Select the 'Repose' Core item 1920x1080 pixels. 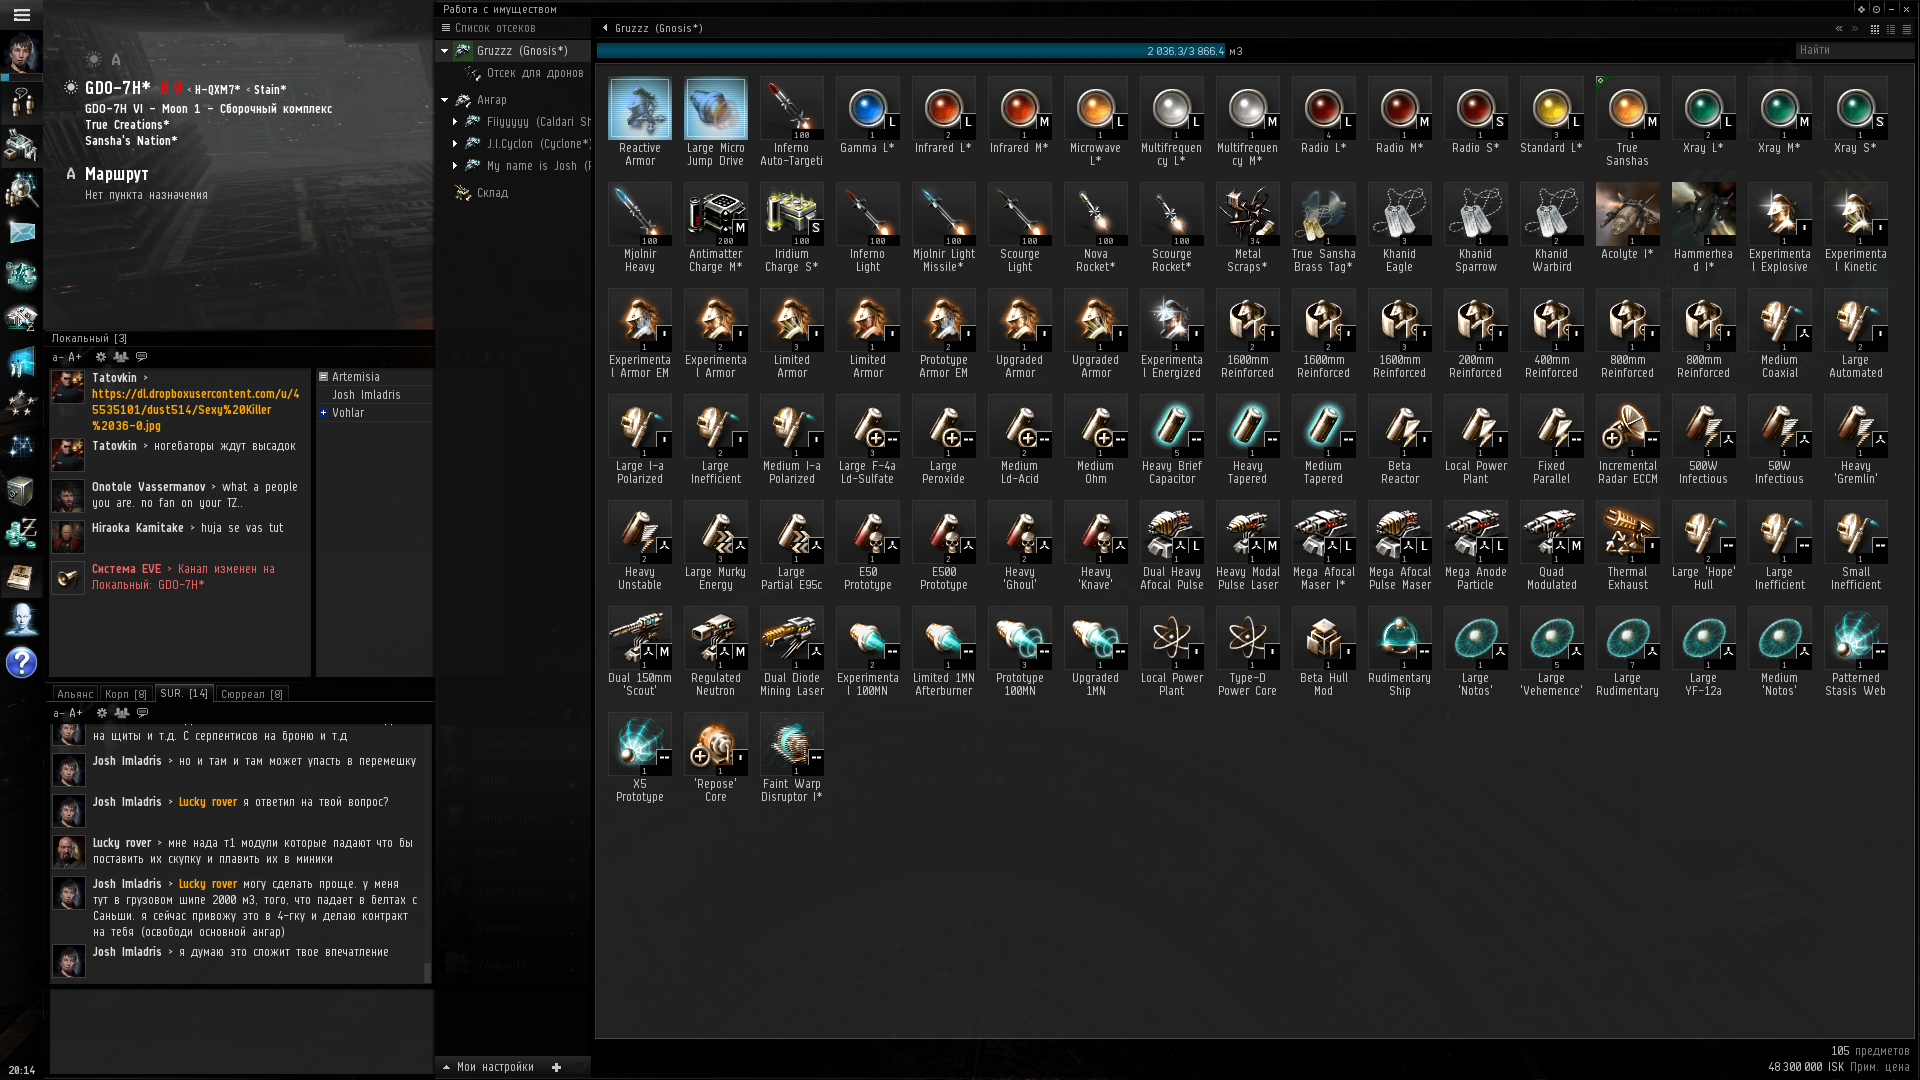point(716,758)
